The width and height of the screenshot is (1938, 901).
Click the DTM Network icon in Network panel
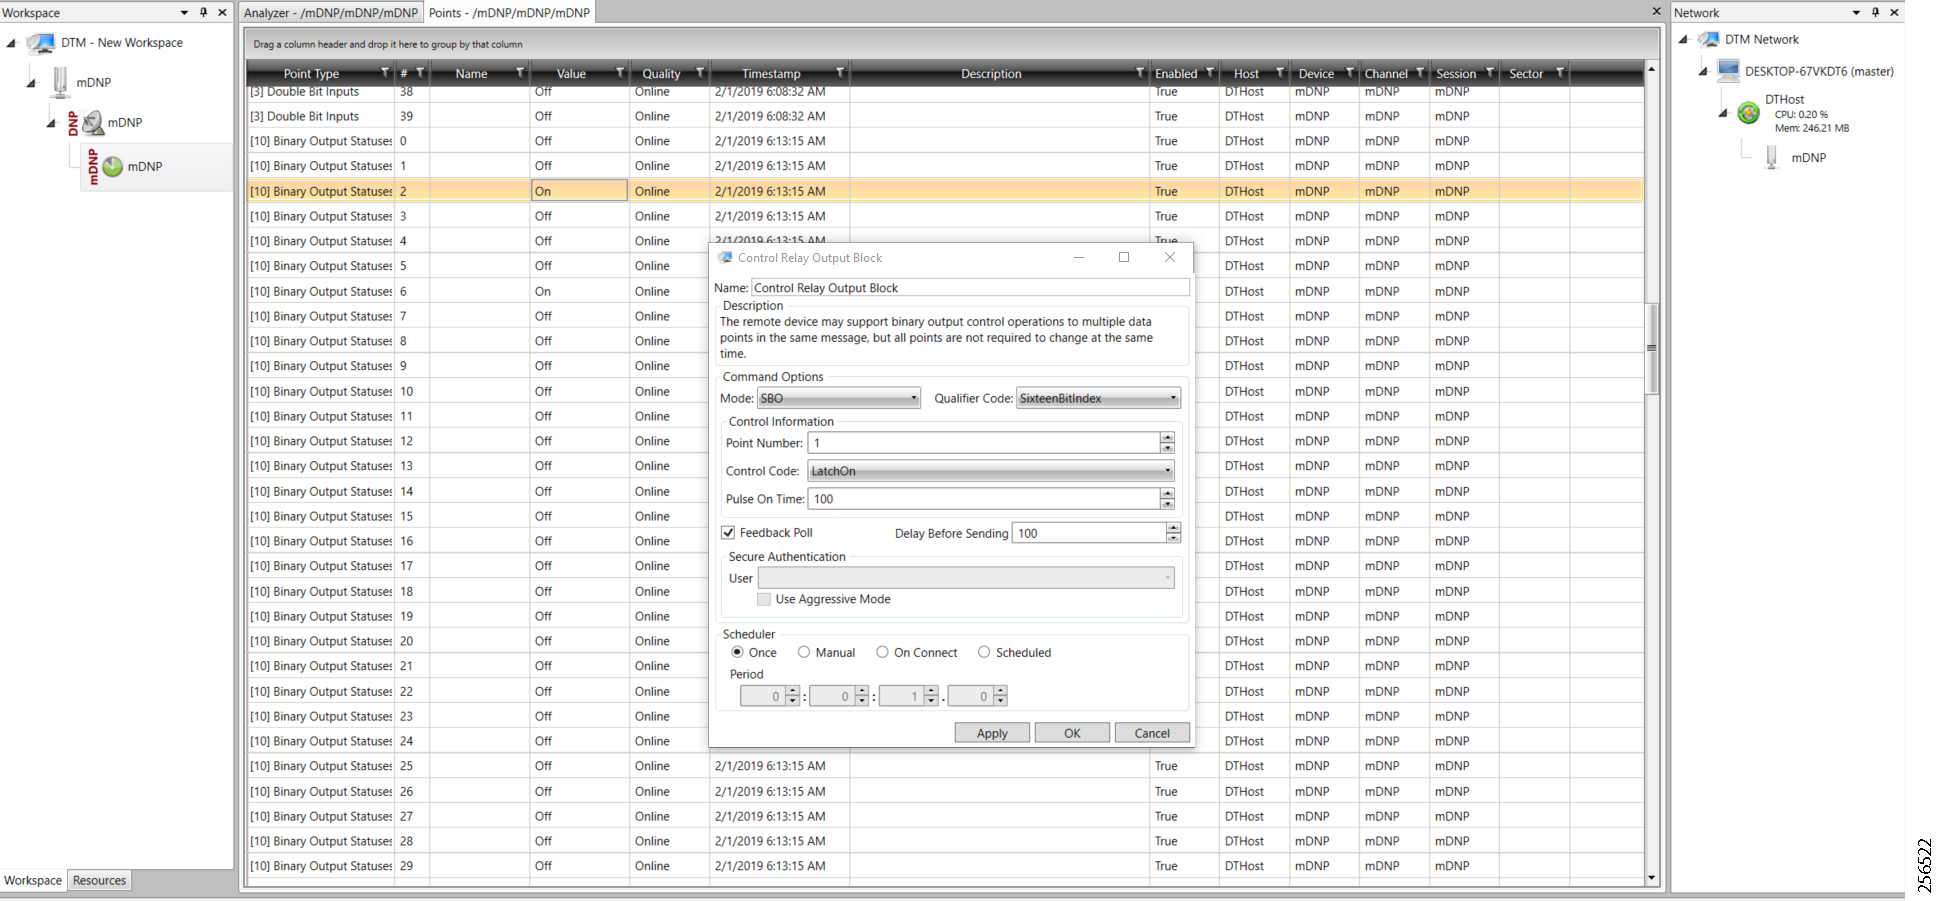pyautogui.click(x=1709, y=40)
